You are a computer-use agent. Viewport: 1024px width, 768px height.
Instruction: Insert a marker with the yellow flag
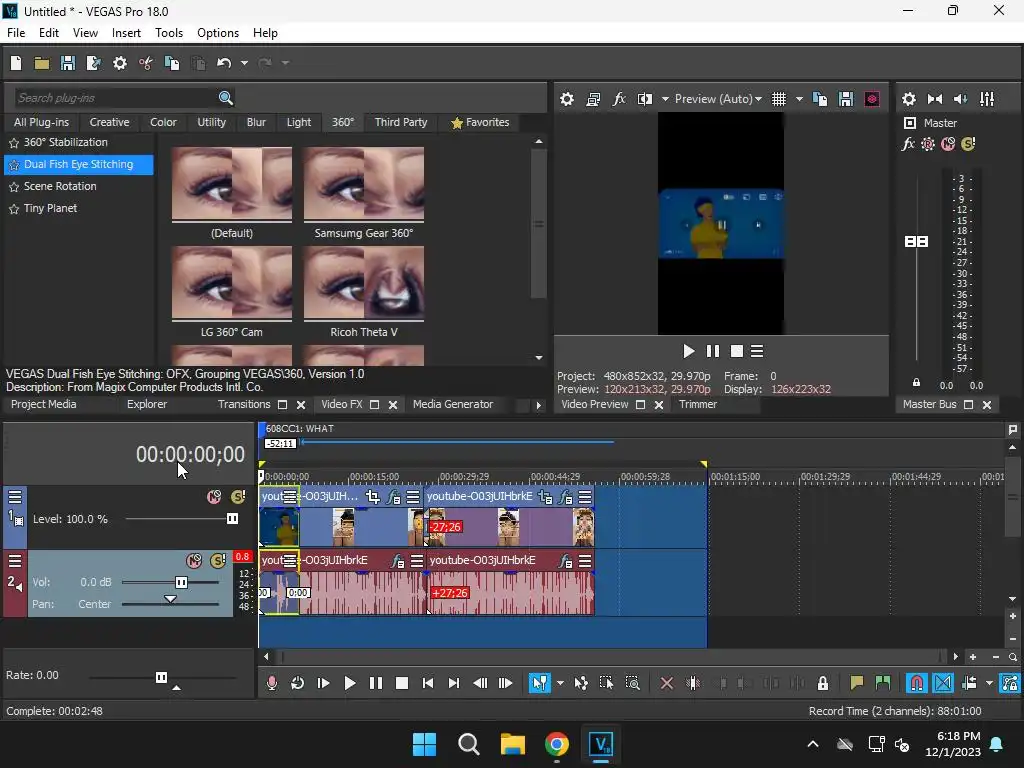point(856,683)
